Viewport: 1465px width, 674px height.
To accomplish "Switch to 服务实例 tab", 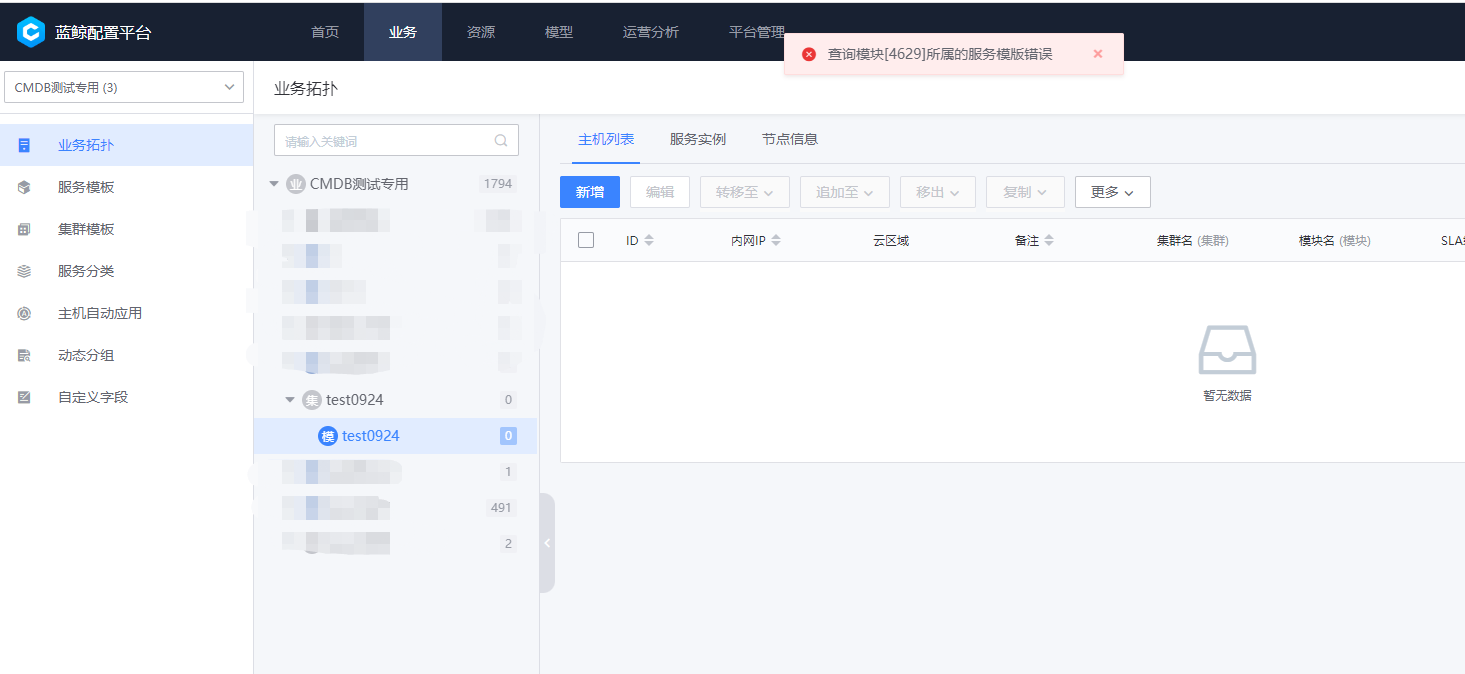I will [698, 139].
